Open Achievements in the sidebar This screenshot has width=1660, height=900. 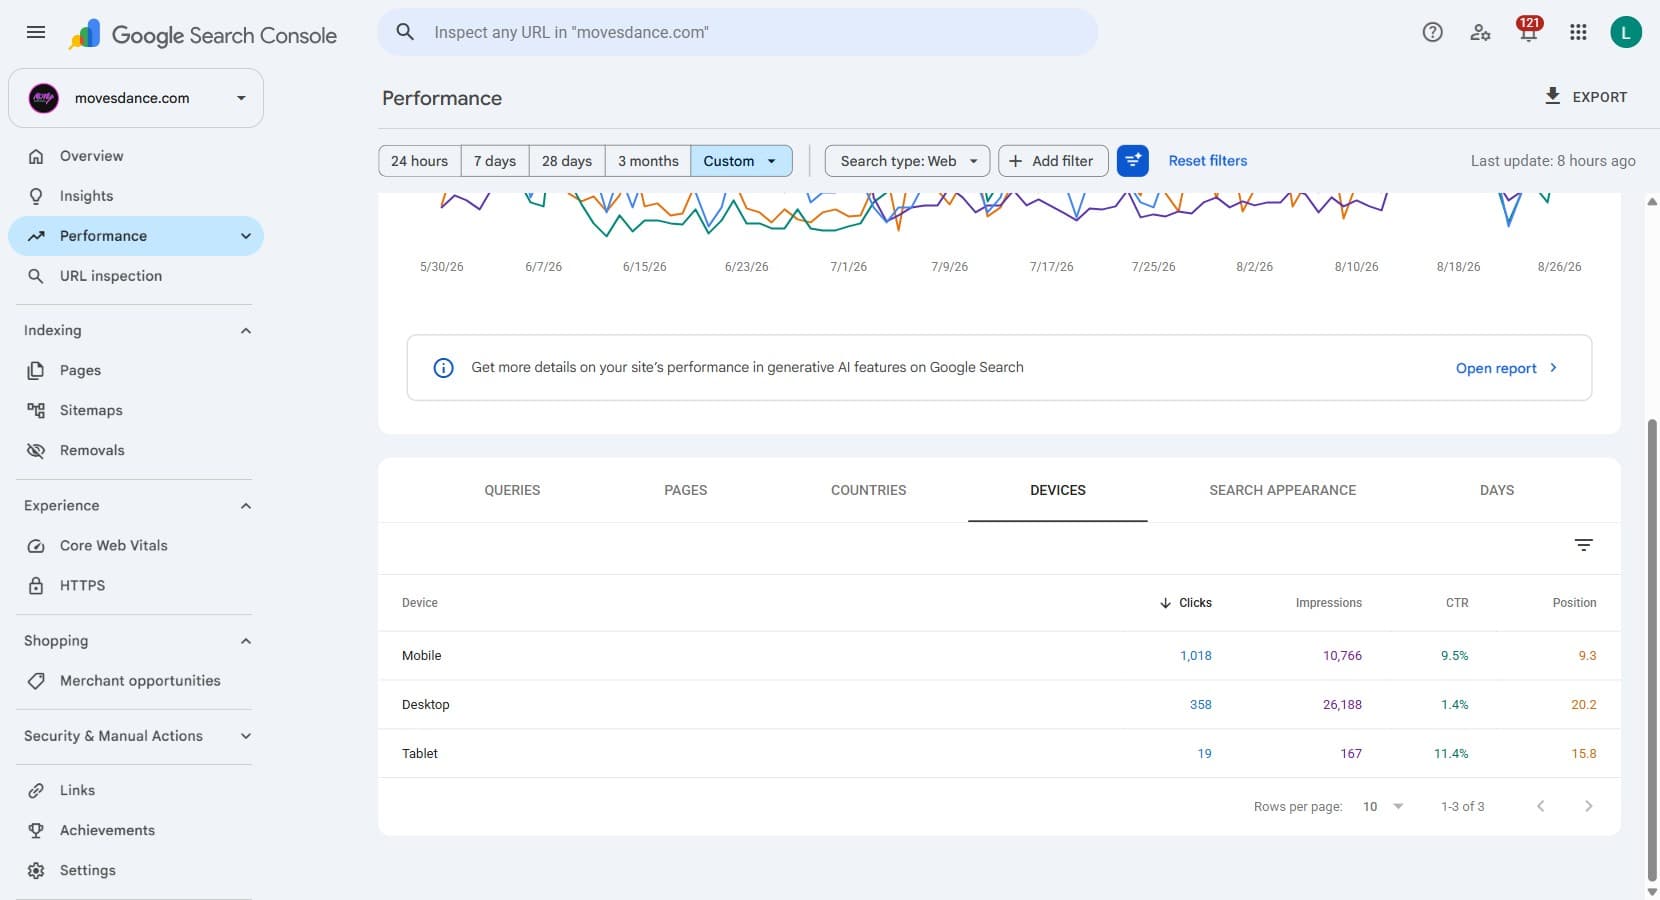click(136, 830)
